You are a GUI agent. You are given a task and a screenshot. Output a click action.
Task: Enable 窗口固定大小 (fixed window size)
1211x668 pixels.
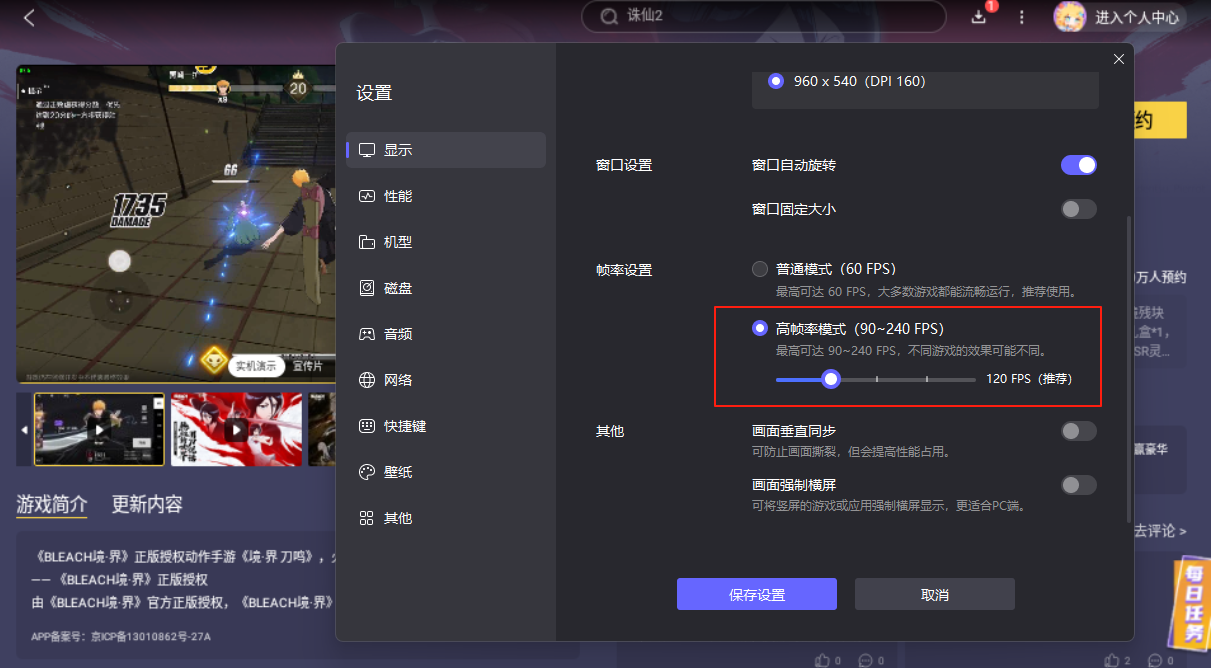coord(1078,208)
